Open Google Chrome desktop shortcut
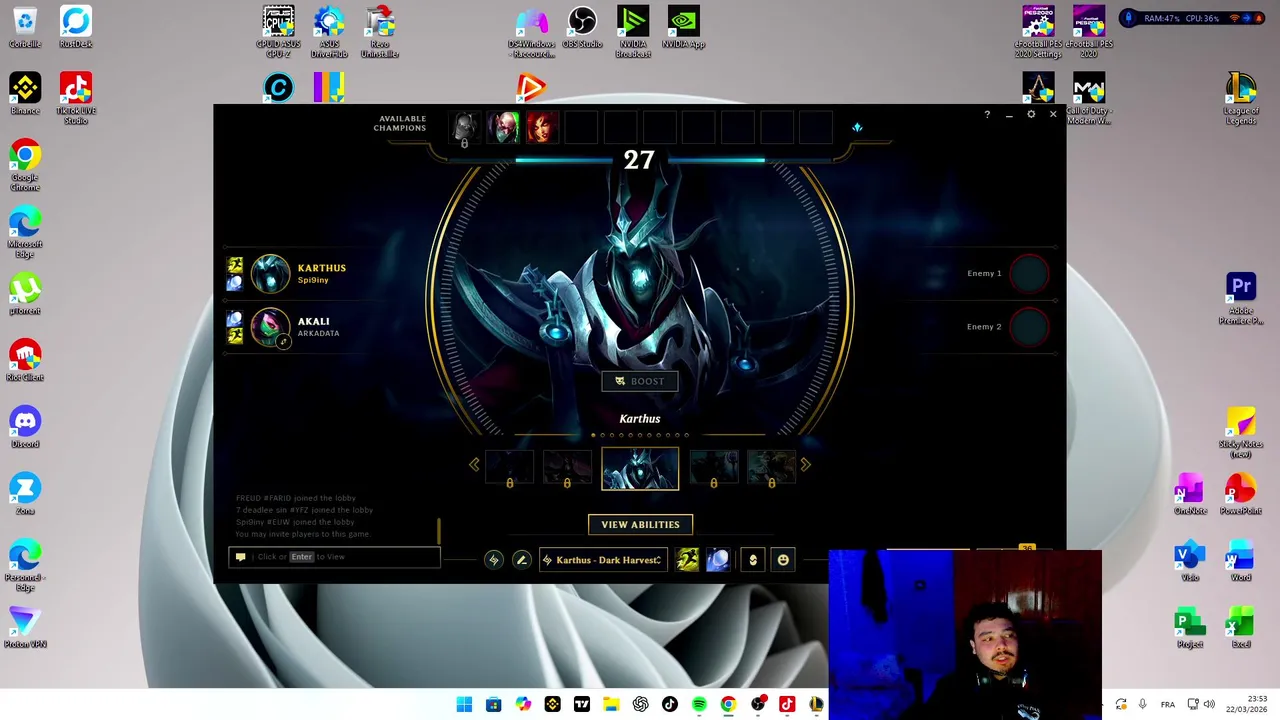This screenshot has height=720, width=1280. pos(25,165)
